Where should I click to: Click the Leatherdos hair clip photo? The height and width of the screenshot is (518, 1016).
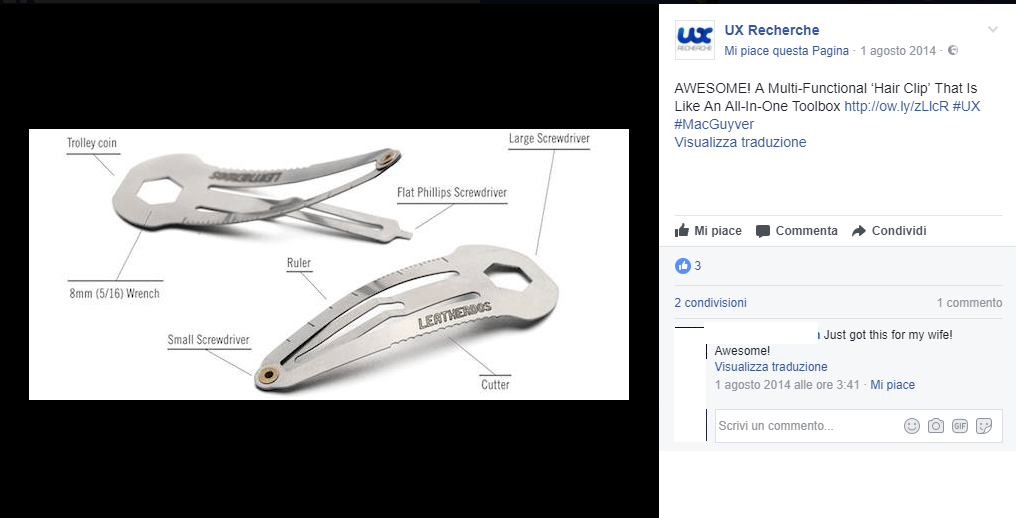tap(329, 265)
